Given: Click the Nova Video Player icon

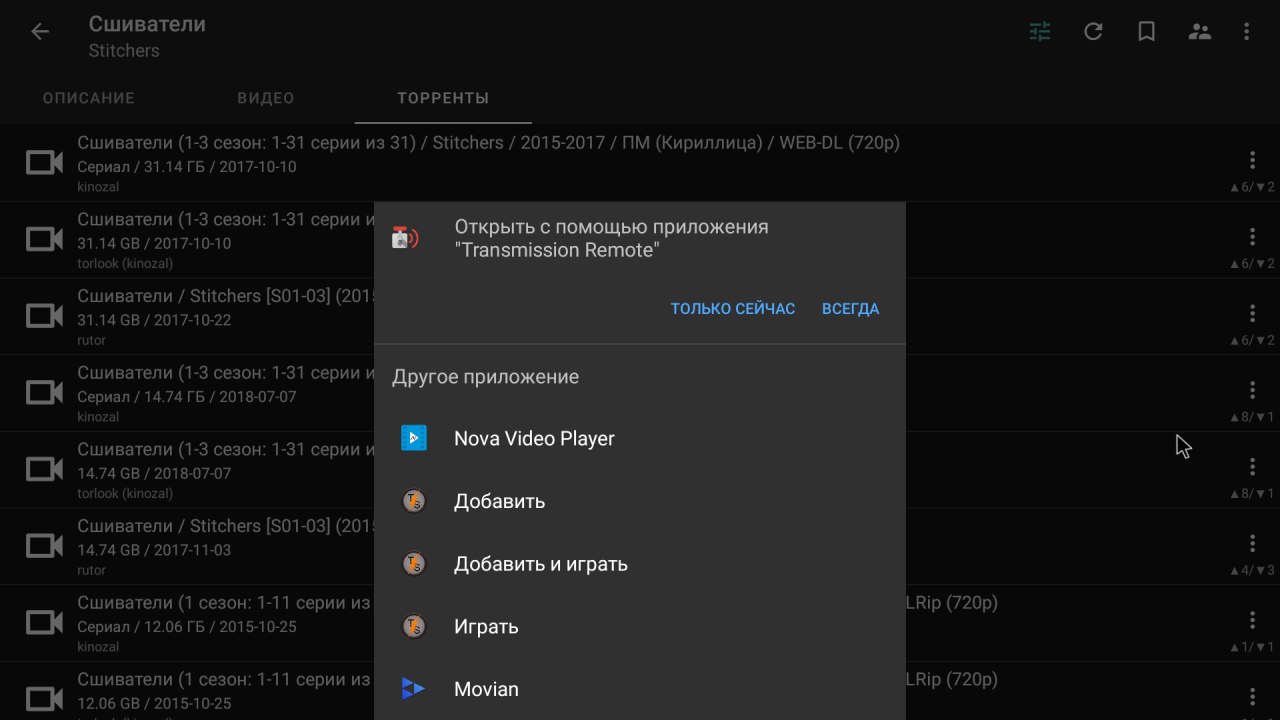Looking at the screenshot, I should 414,438.
